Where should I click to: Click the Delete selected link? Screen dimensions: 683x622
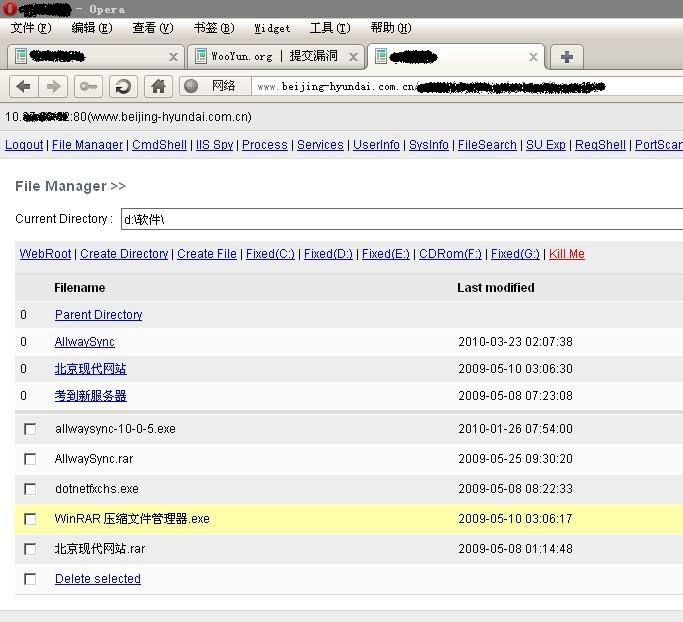pyautogui.click(x=98, y=579)
